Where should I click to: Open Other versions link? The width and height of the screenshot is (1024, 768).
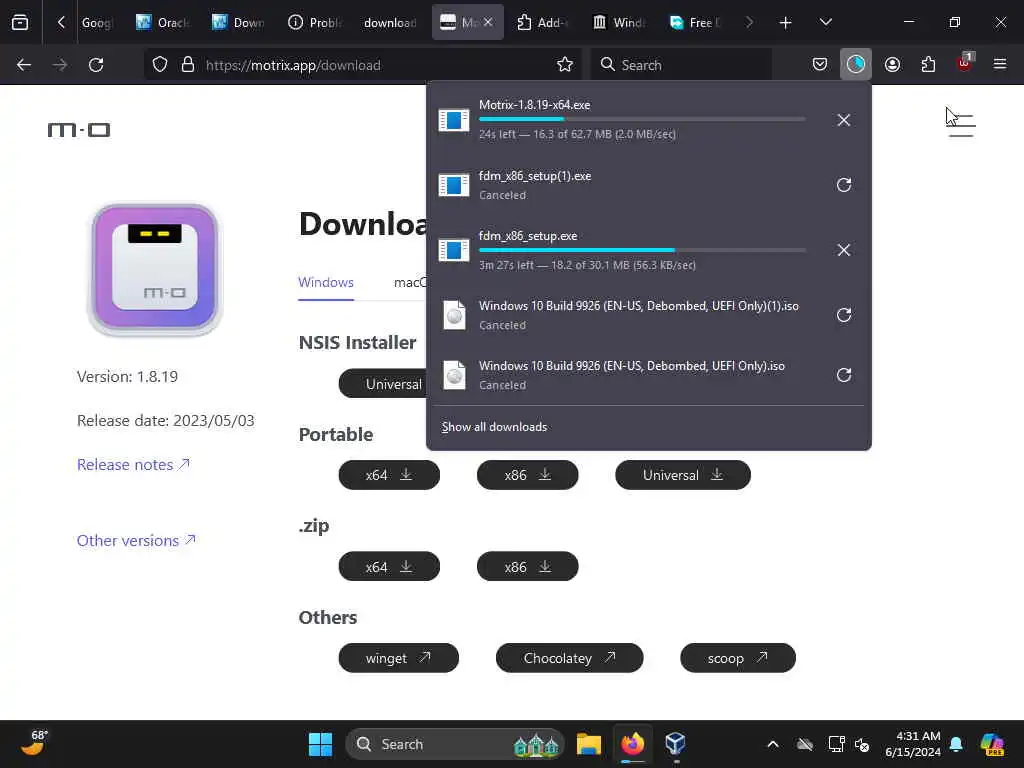point(136,541)
